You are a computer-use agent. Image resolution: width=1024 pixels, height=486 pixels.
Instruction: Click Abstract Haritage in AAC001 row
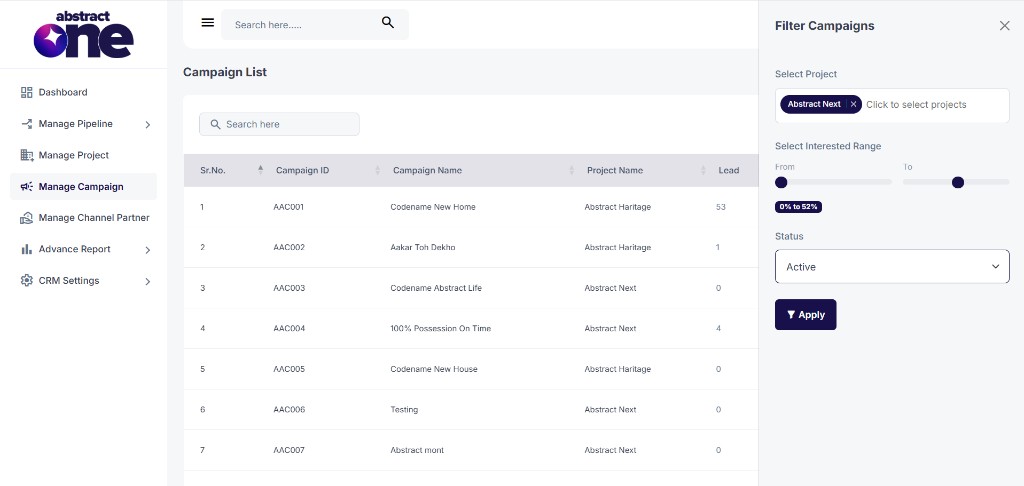click(618, 206)
